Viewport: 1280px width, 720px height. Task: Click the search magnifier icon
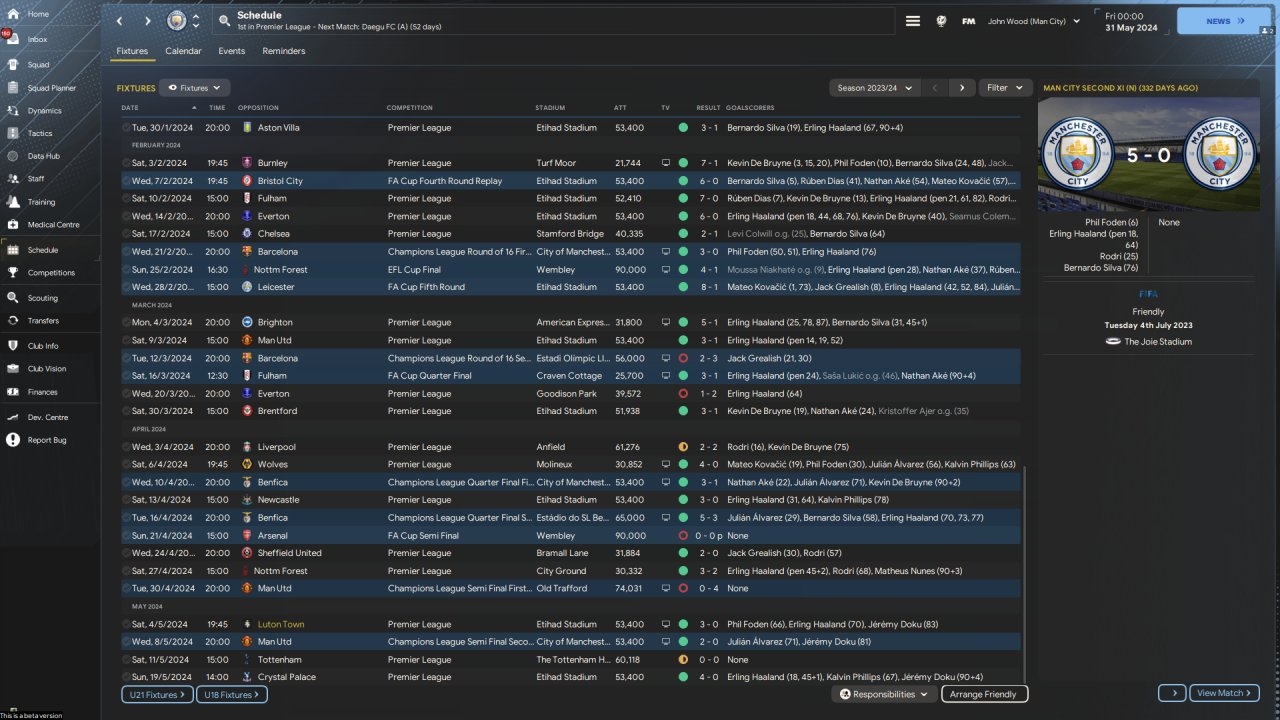[224, 21]
